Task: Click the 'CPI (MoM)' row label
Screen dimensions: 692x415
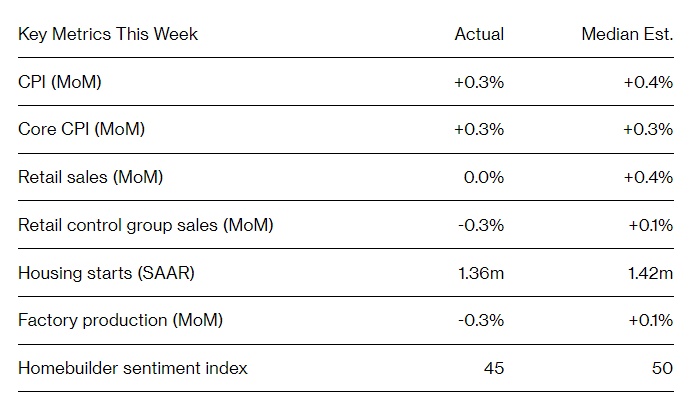Action: 60,82
